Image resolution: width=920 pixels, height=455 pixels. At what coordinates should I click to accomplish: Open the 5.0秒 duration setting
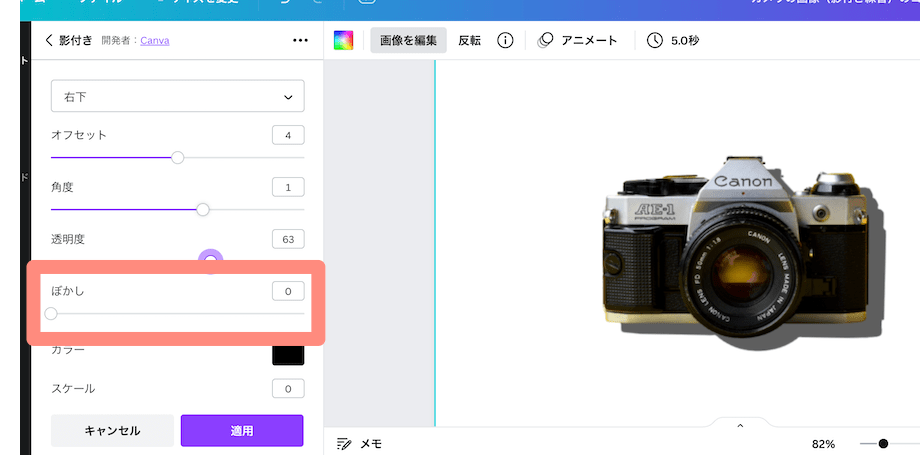(x=673, y=41)
